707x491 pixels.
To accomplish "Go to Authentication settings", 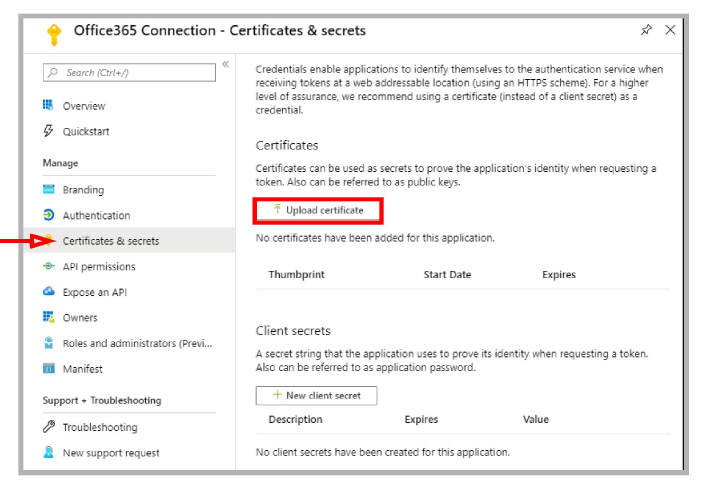I will (x=96, y=216).
